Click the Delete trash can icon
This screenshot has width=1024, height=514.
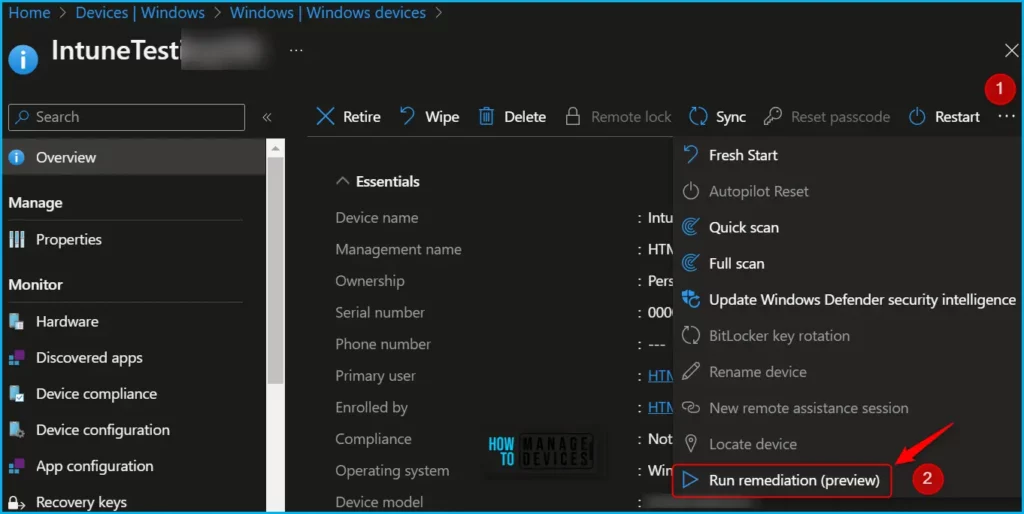tap(487, 116)
